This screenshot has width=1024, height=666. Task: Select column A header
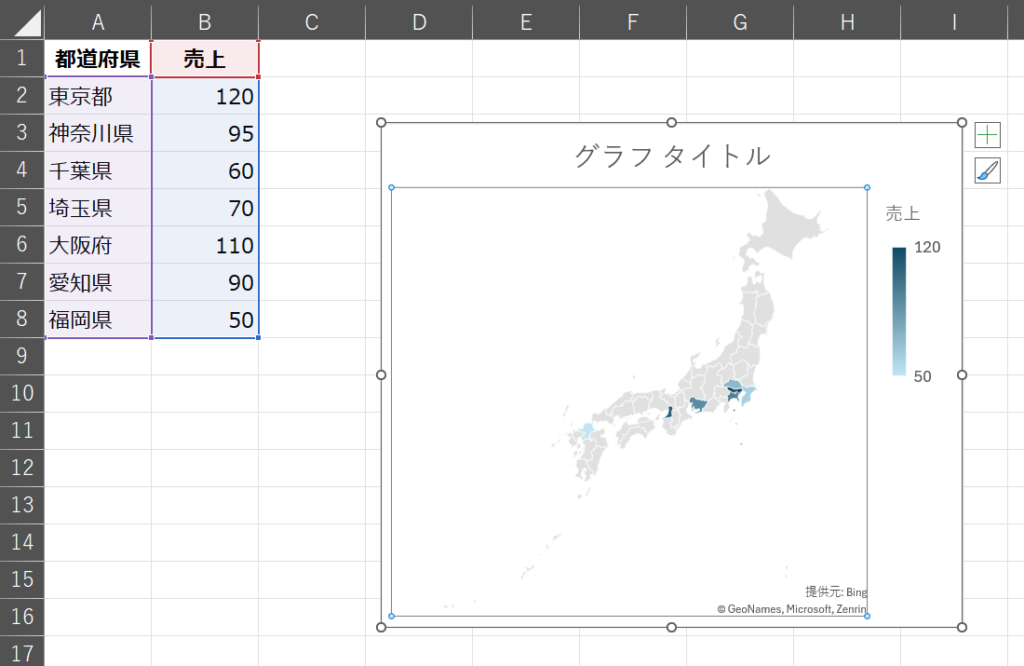(98, 21)
